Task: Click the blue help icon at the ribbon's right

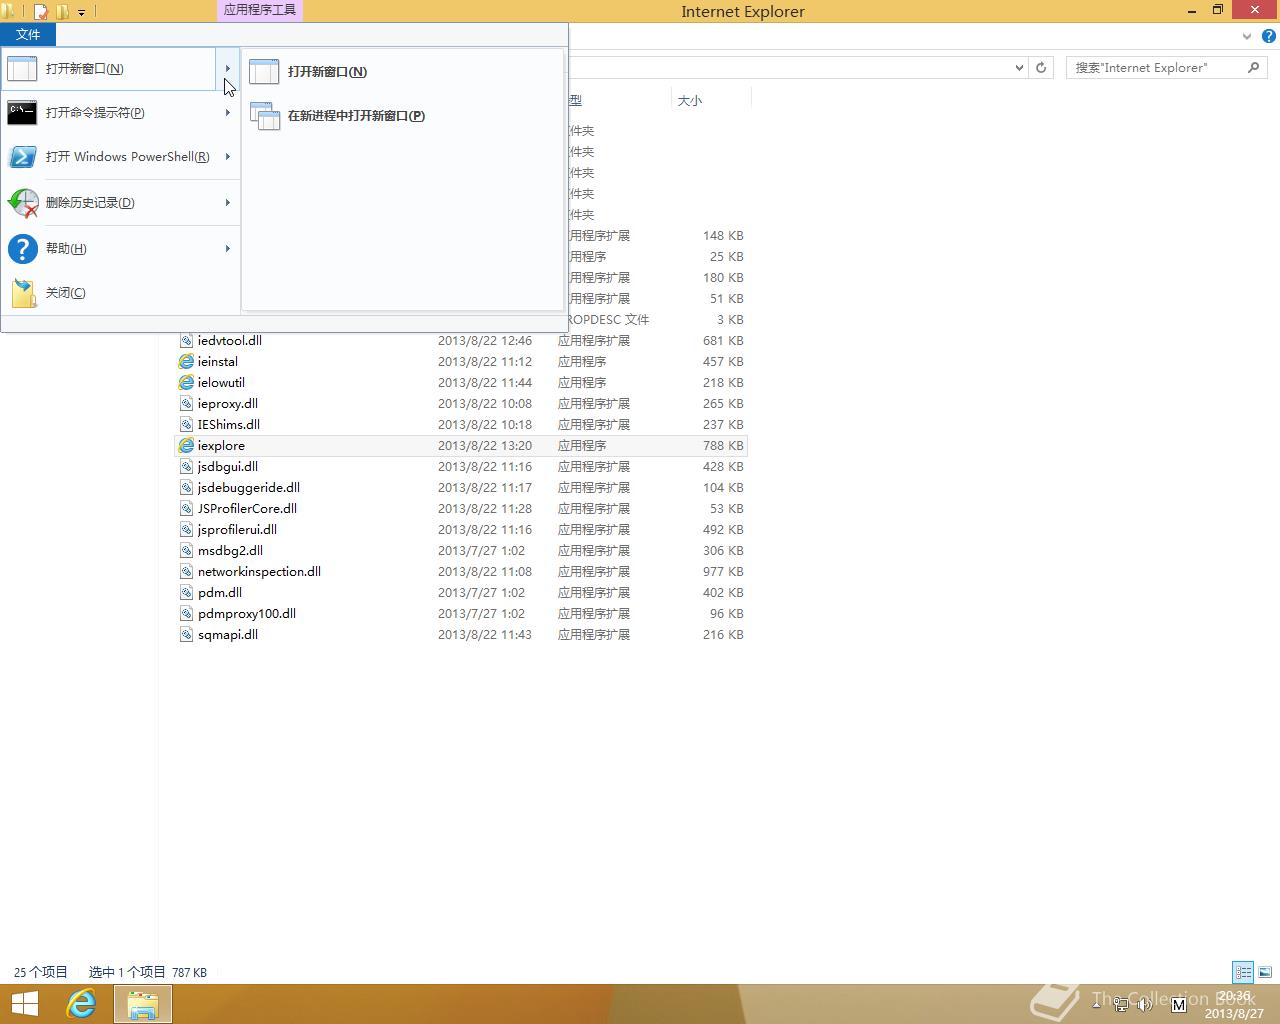Action: point(1269,36)
